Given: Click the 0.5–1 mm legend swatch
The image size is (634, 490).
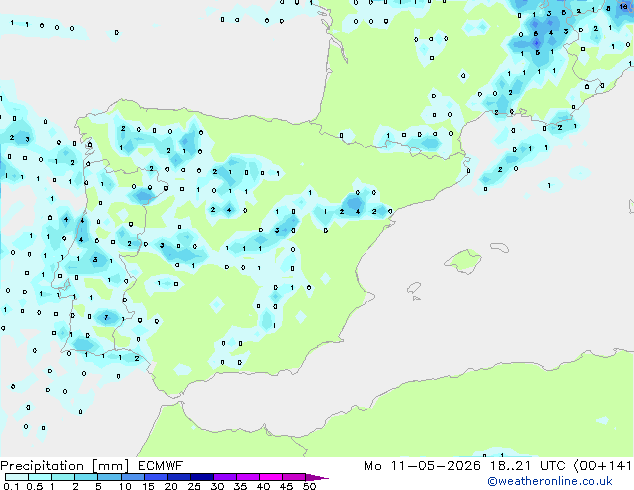Looking at the screenshot, I should pyautogui.click(x=40, y=477).
